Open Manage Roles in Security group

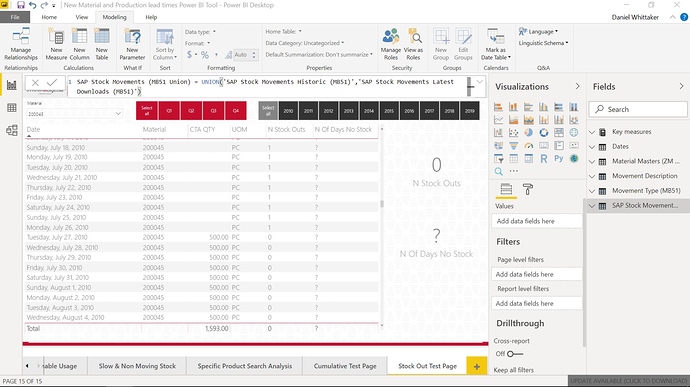tap(391, 44)
